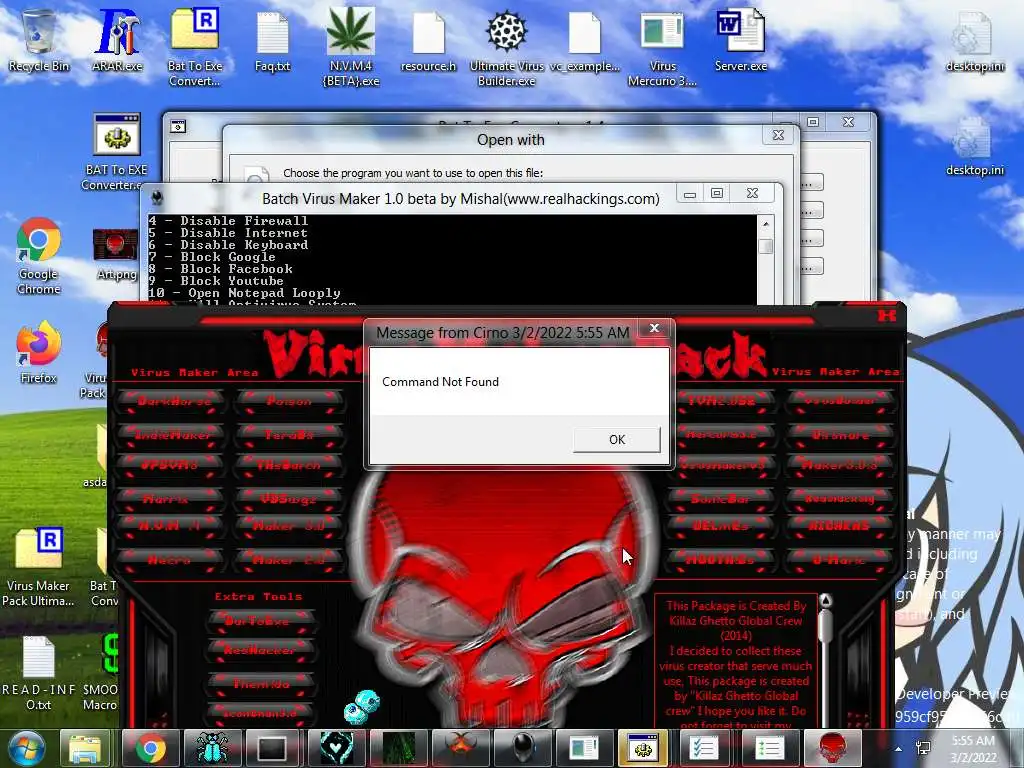Open the taskbar clock 5:55 AM
Screen dimensions: 1024x768
coord(973,748)
